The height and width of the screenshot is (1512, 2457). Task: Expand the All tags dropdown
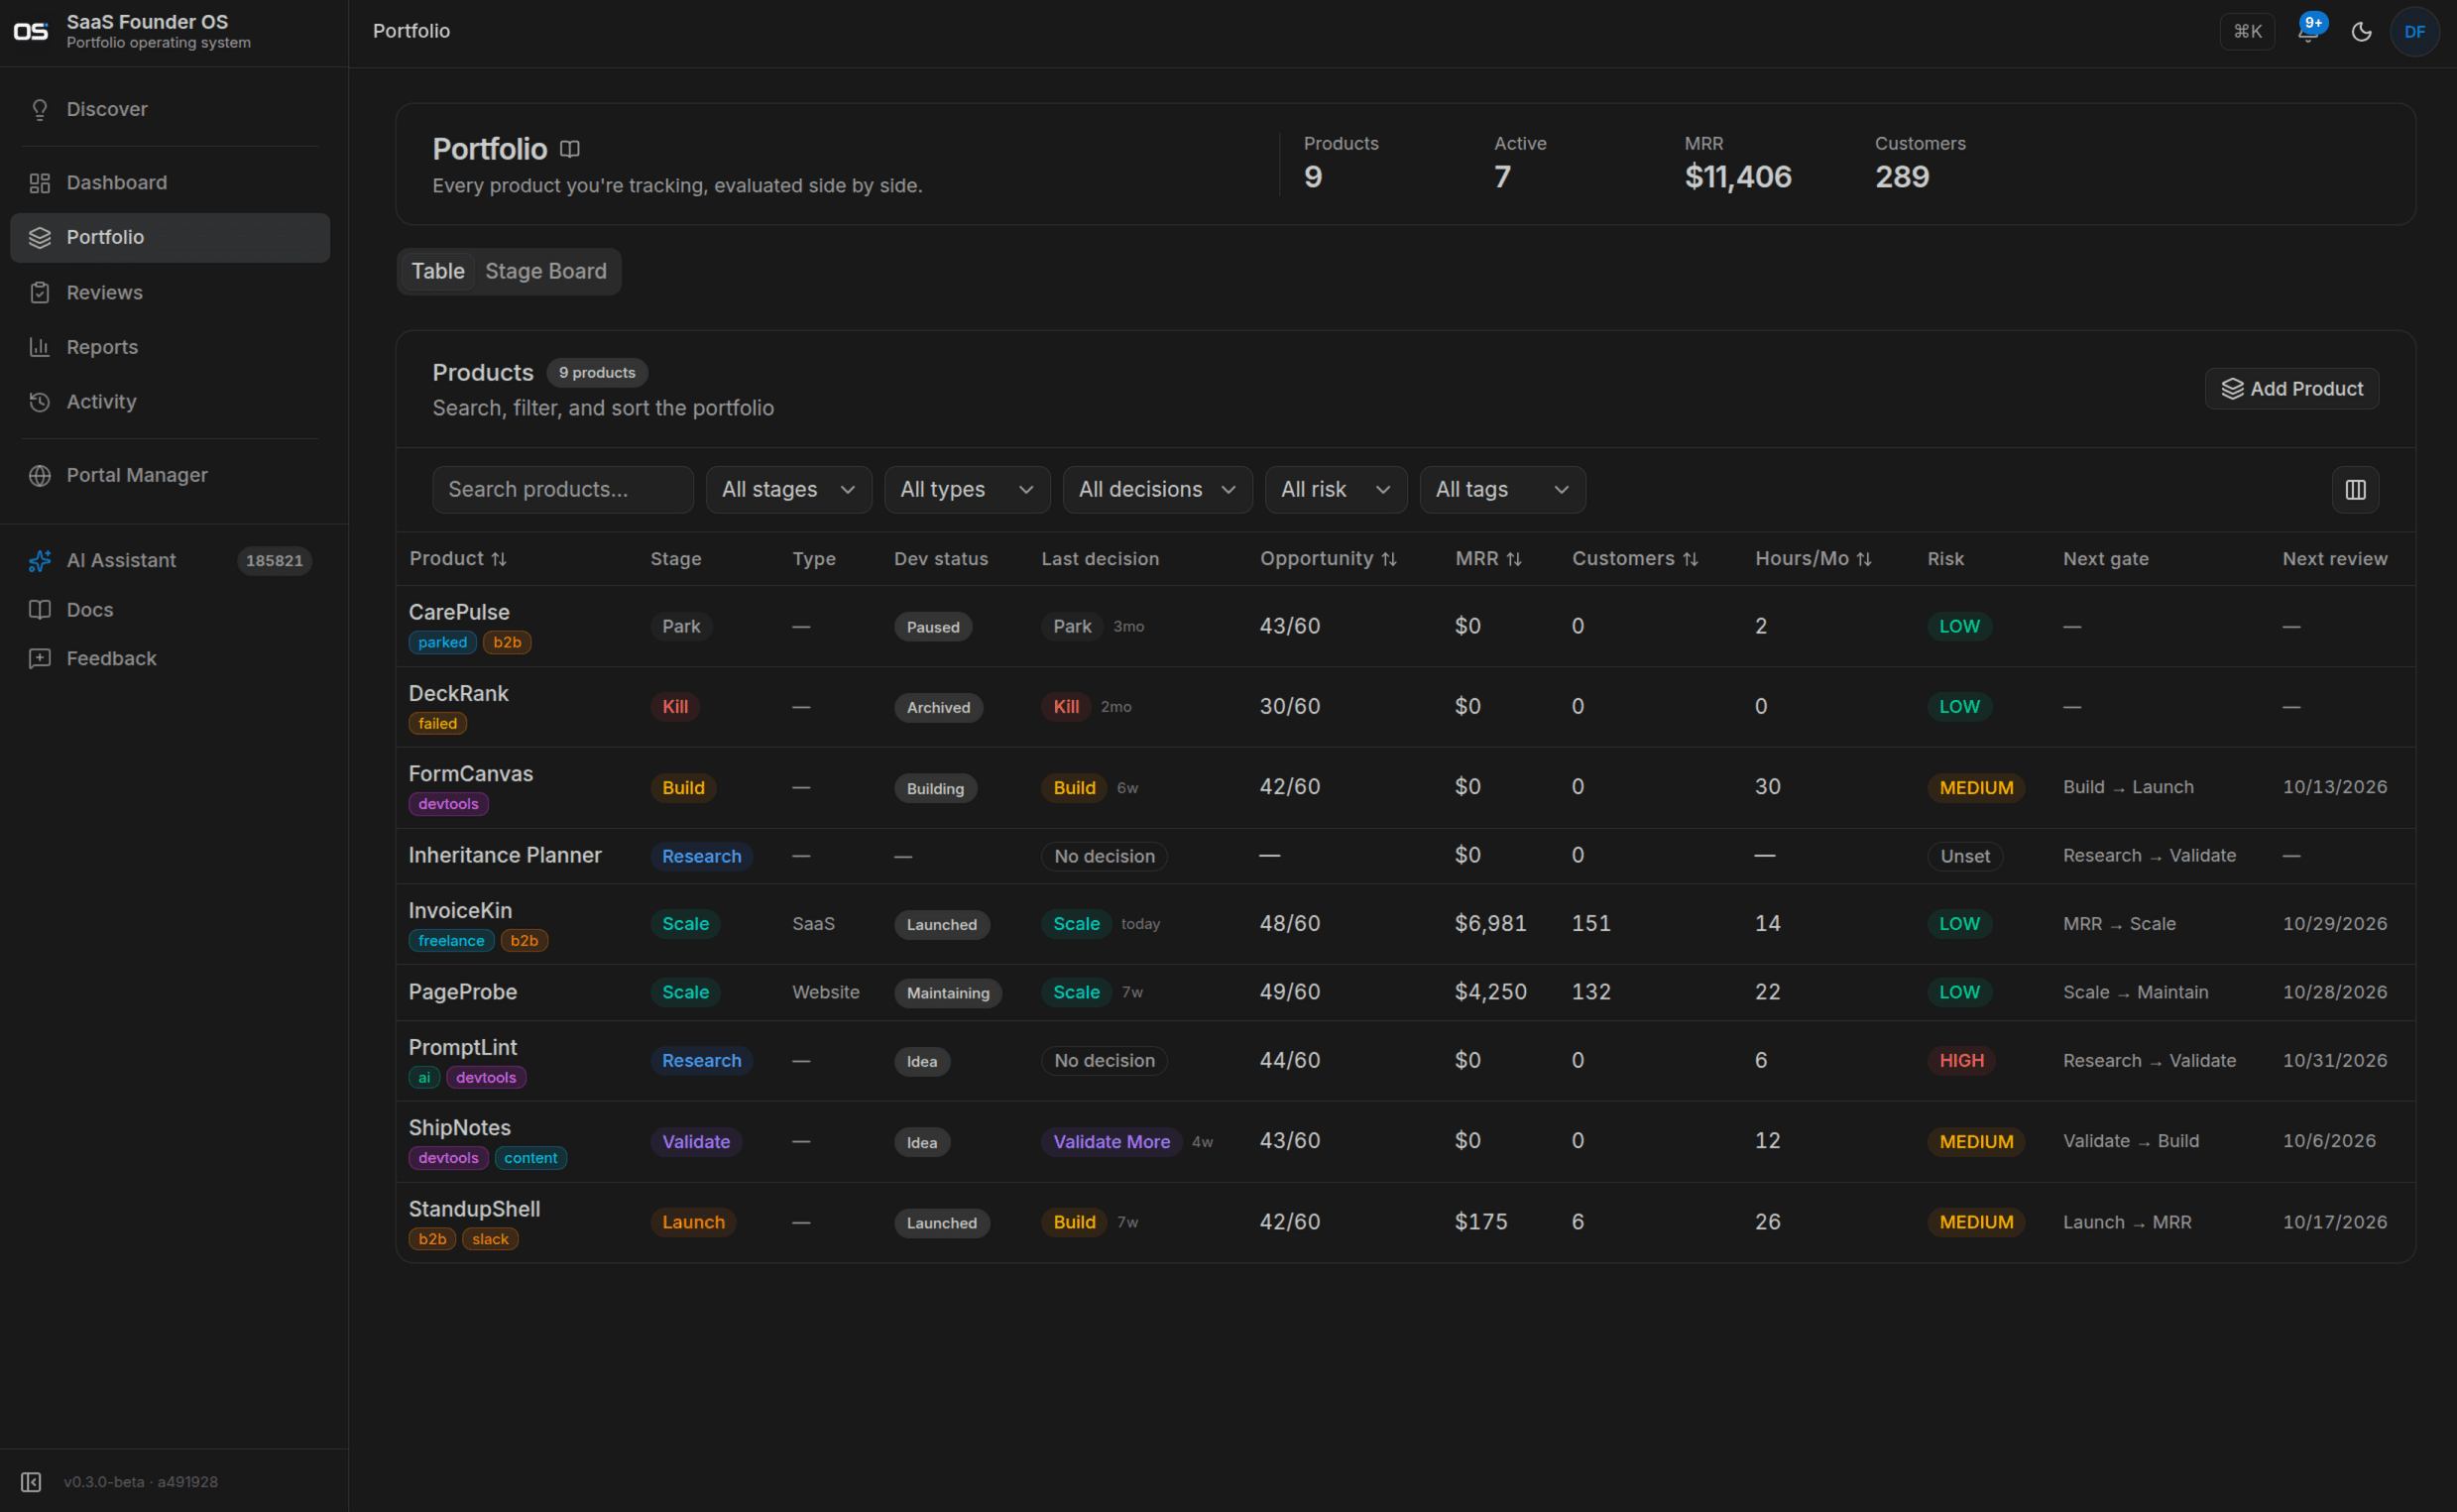[1502, 490]
